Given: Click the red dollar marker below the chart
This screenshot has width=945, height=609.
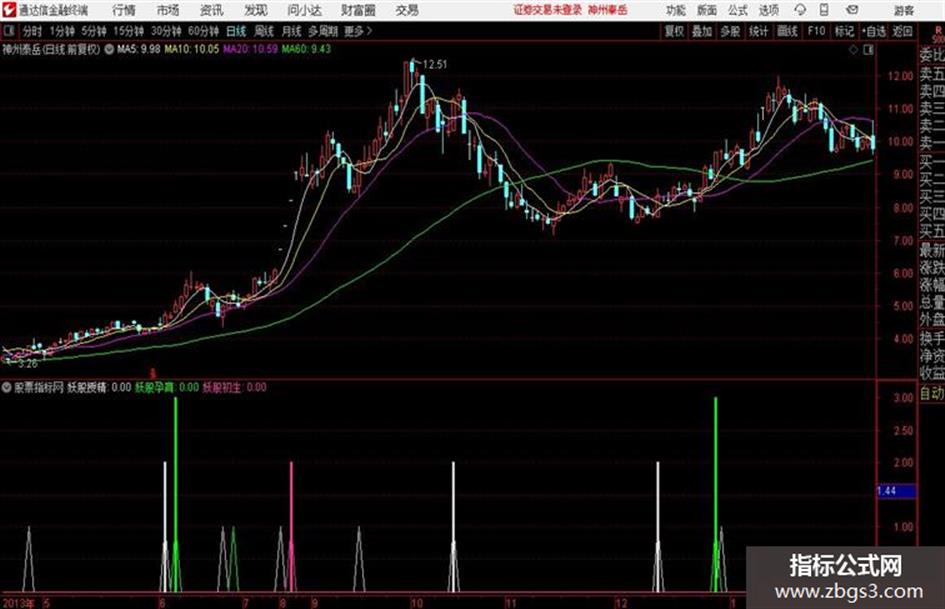Looking at the screenshot, I should tap(152, 374).
